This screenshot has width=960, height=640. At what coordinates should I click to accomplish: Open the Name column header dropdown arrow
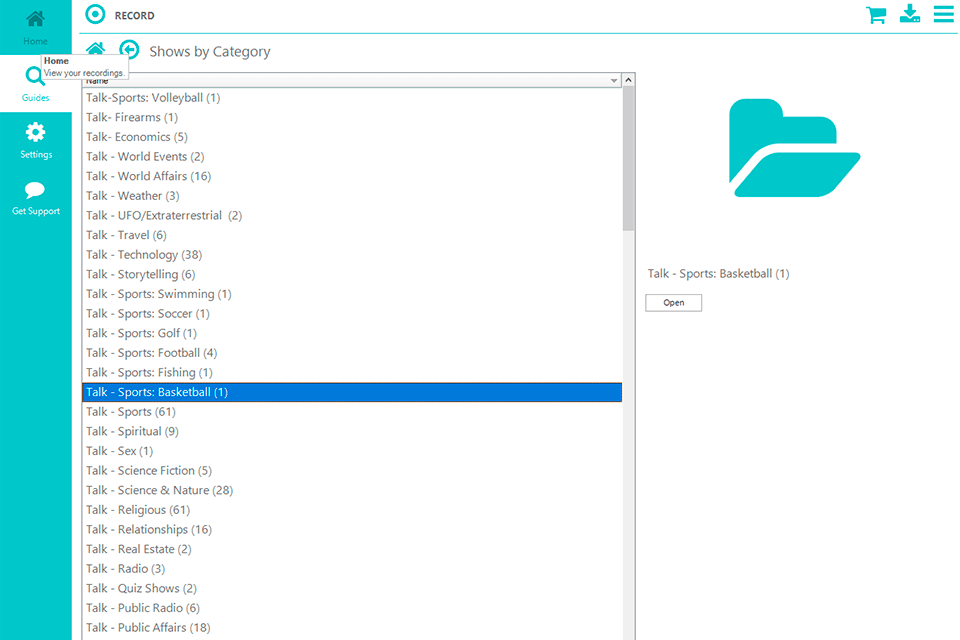pyautogui.click(x=614, y=80)
